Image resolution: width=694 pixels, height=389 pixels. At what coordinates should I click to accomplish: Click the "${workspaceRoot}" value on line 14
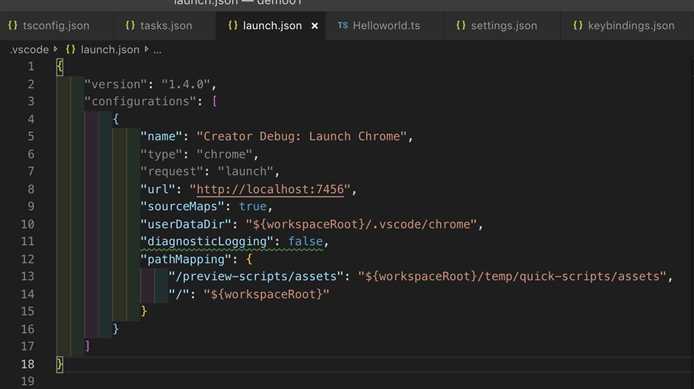[266, 294]
